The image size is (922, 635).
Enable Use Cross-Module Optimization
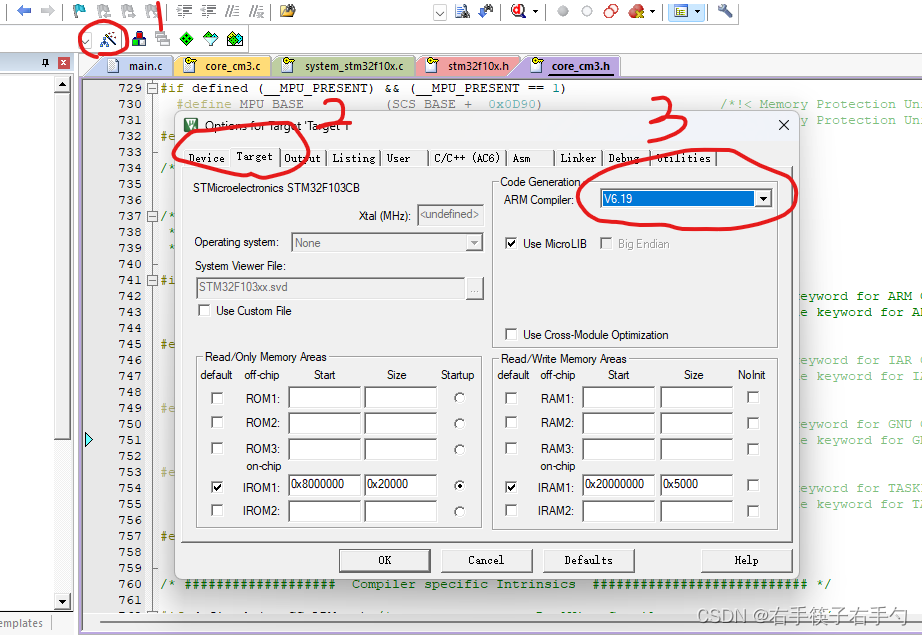[x=511, y=335]
